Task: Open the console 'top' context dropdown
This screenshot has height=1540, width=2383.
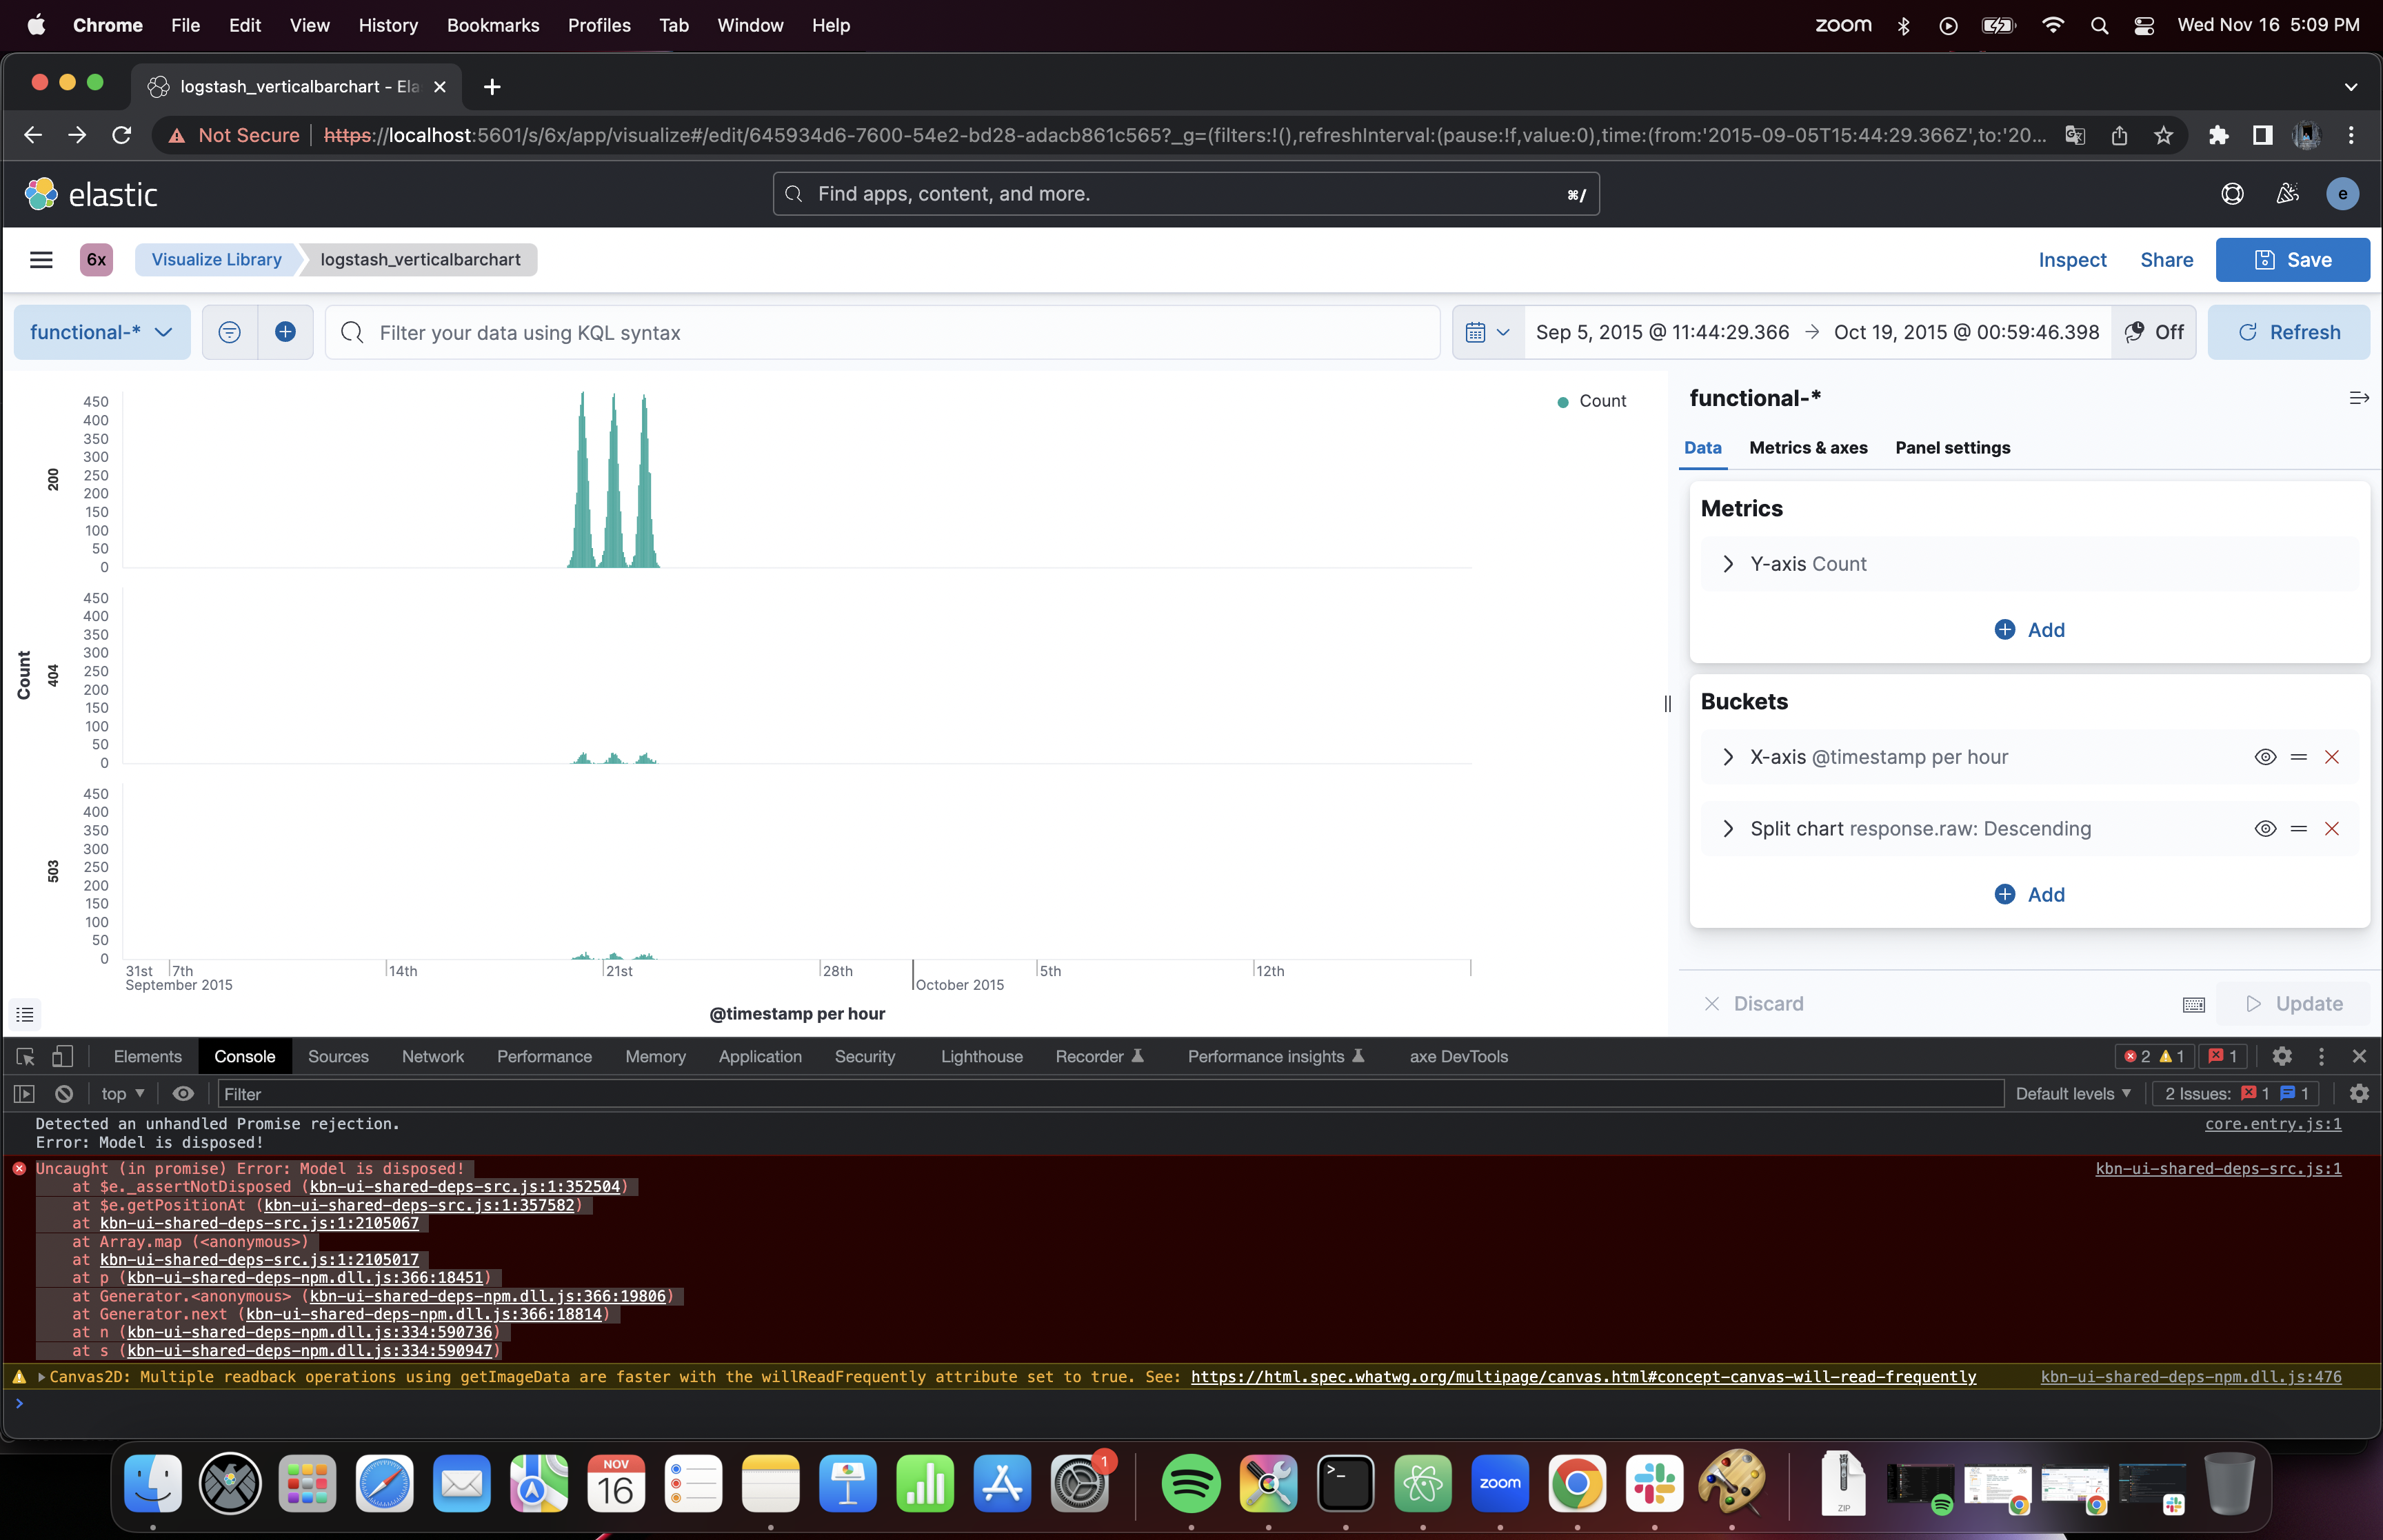Action: (x=123, y=1094)
